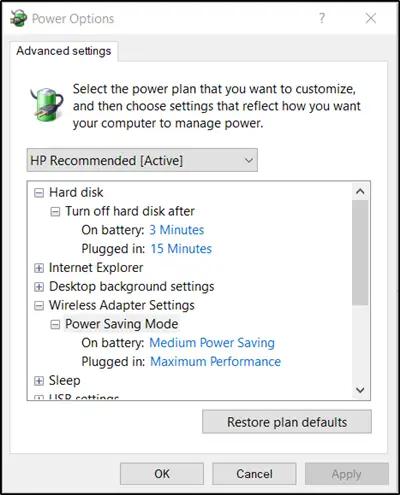Expand the Internet Explorer node

pos(39,268)
